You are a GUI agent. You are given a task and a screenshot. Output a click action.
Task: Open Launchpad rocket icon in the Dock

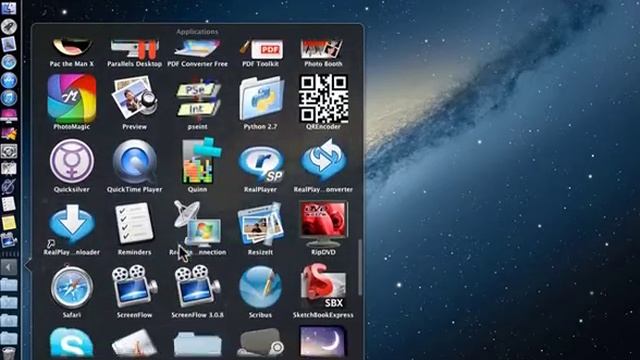coord(9,27)
